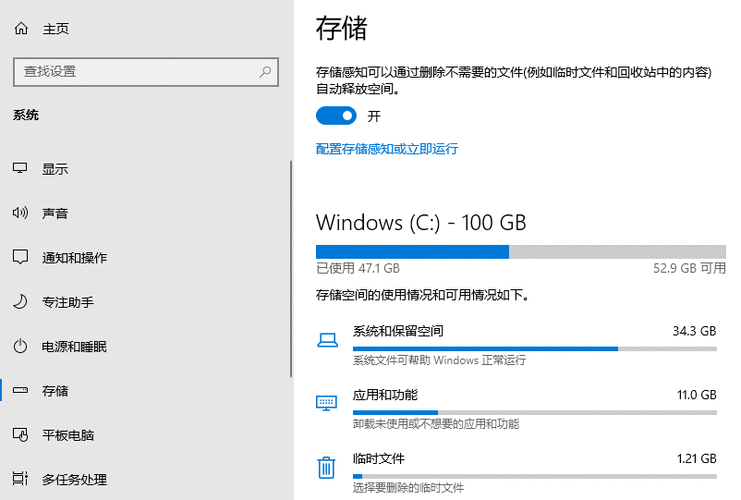Open Sound (声音) via speaker icon
The image size is (741, 500).
point(20,213)
